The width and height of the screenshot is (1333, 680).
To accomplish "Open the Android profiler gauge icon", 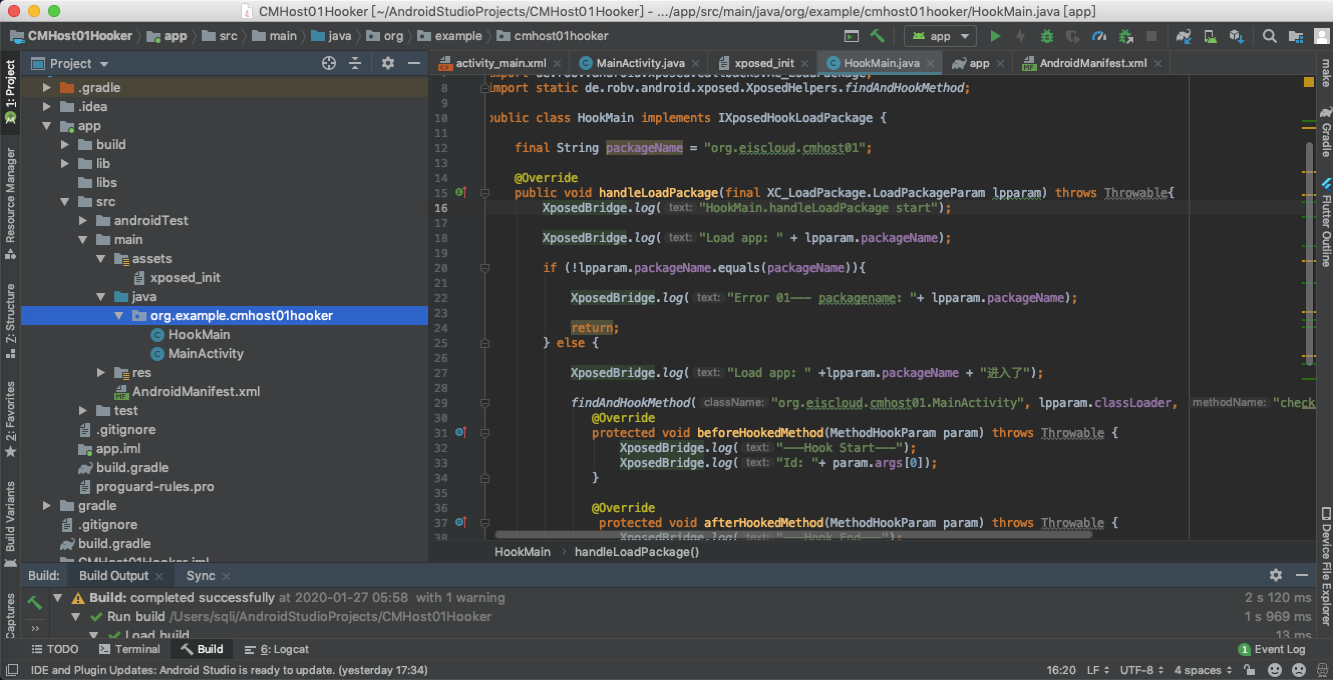I will (x=1099, y=36).
